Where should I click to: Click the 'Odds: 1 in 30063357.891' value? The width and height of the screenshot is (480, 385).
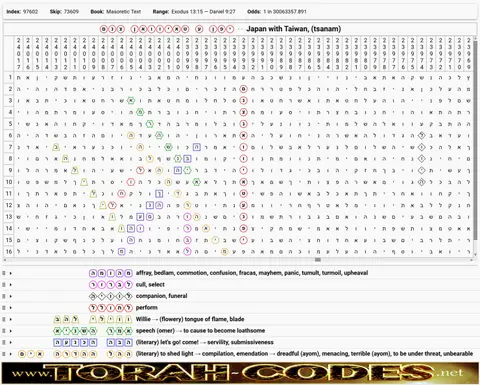277,12
